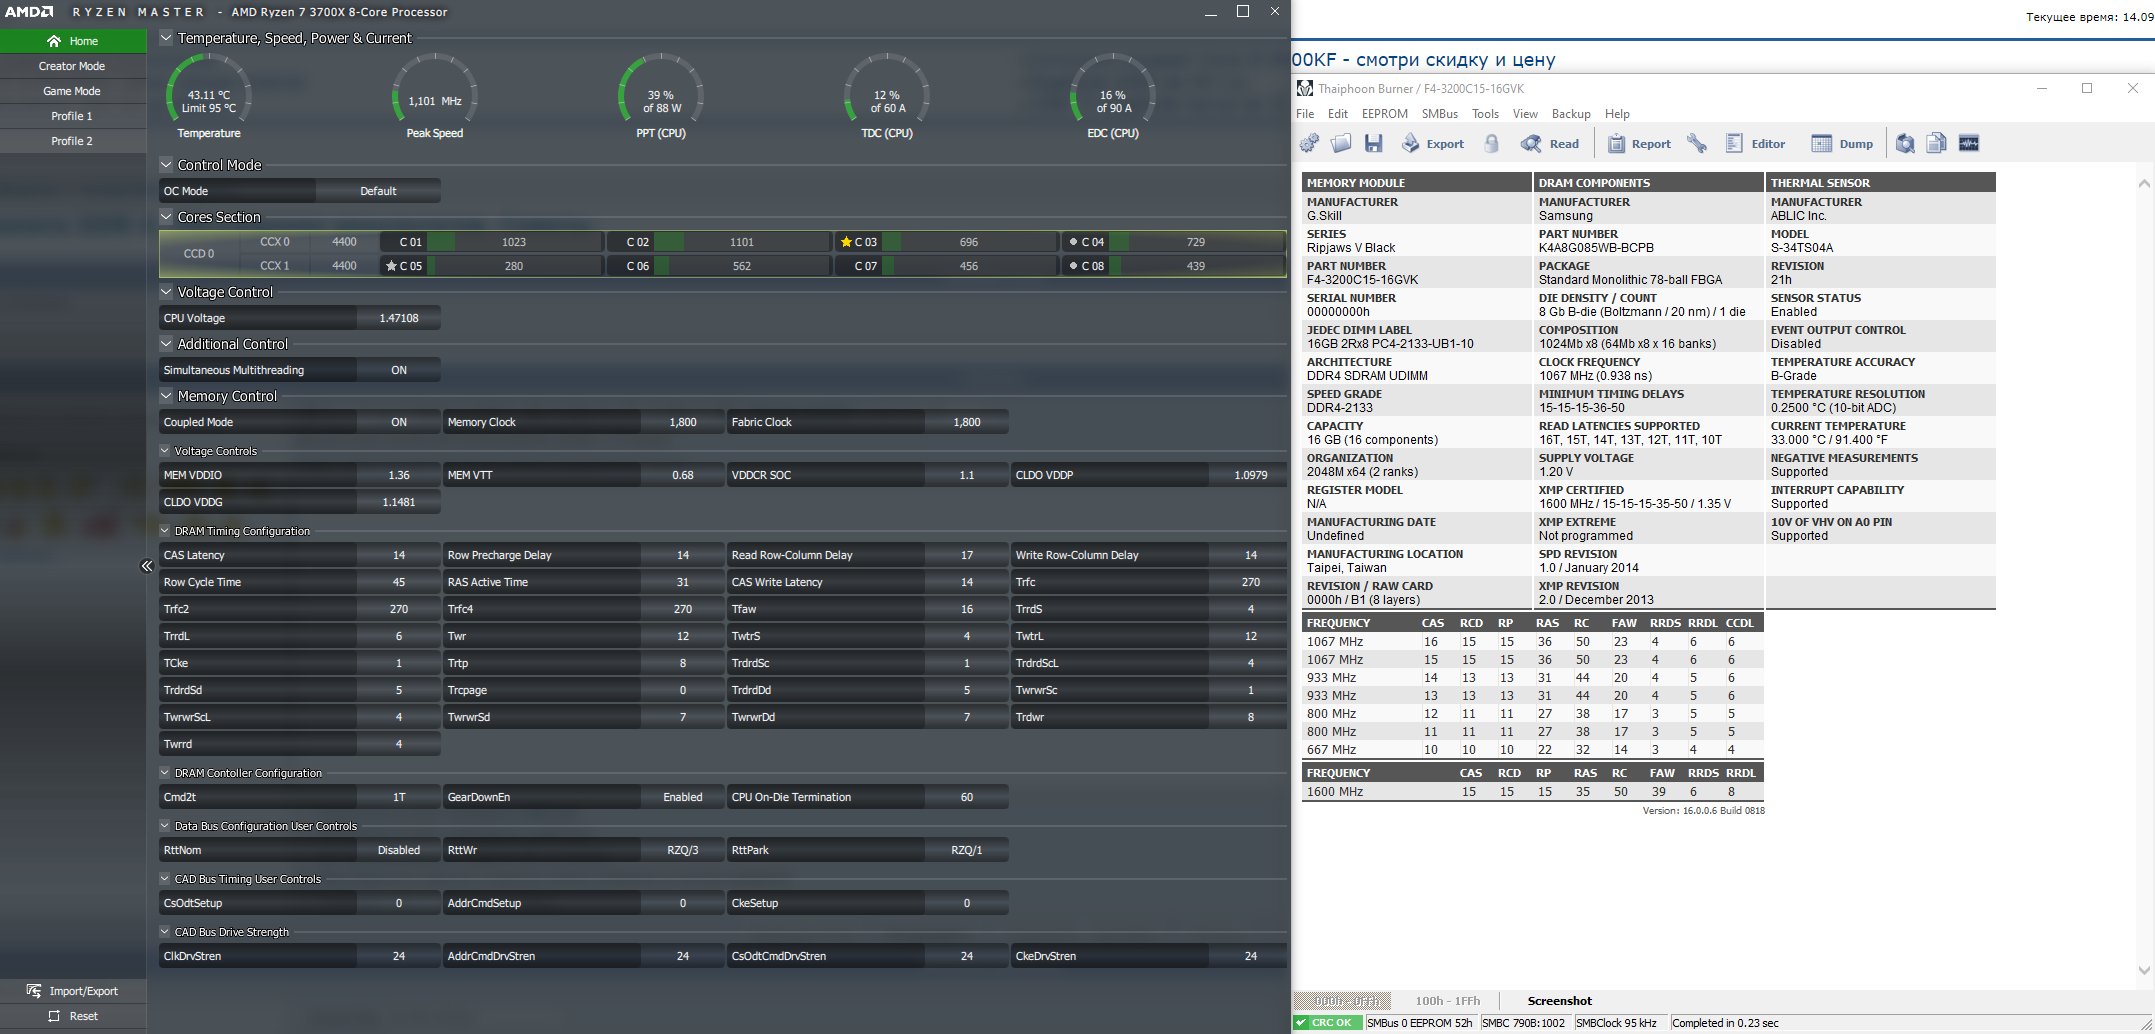Screen dimensions: 2155x1034
Task: Open the RttPark RZQ/1 selector
Action: 967,850
